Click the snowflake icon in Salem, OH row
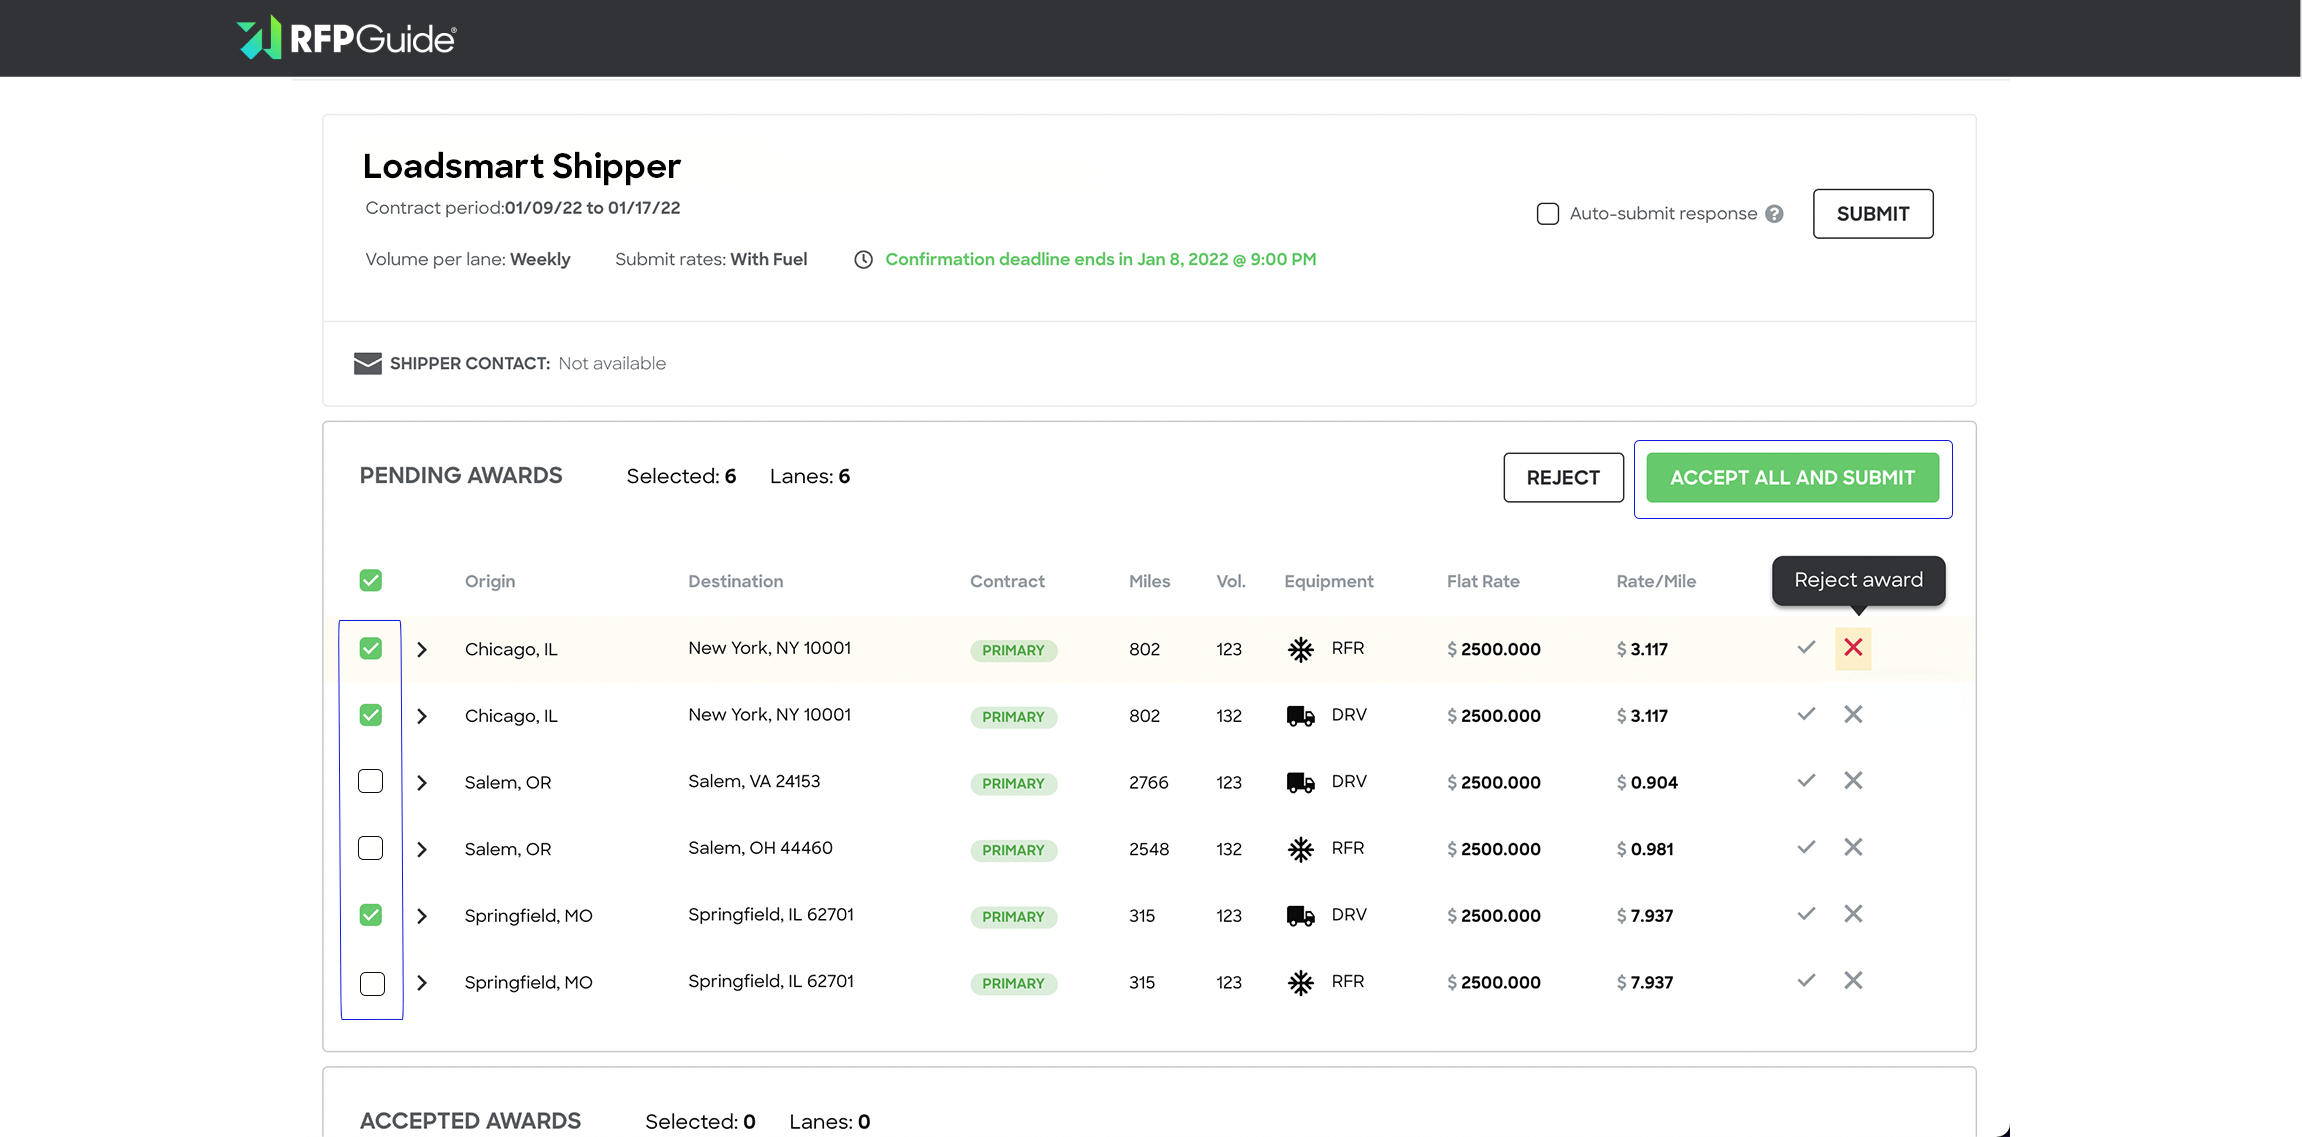Screen dimensions: 2302x1137 tap(1300, 849)
